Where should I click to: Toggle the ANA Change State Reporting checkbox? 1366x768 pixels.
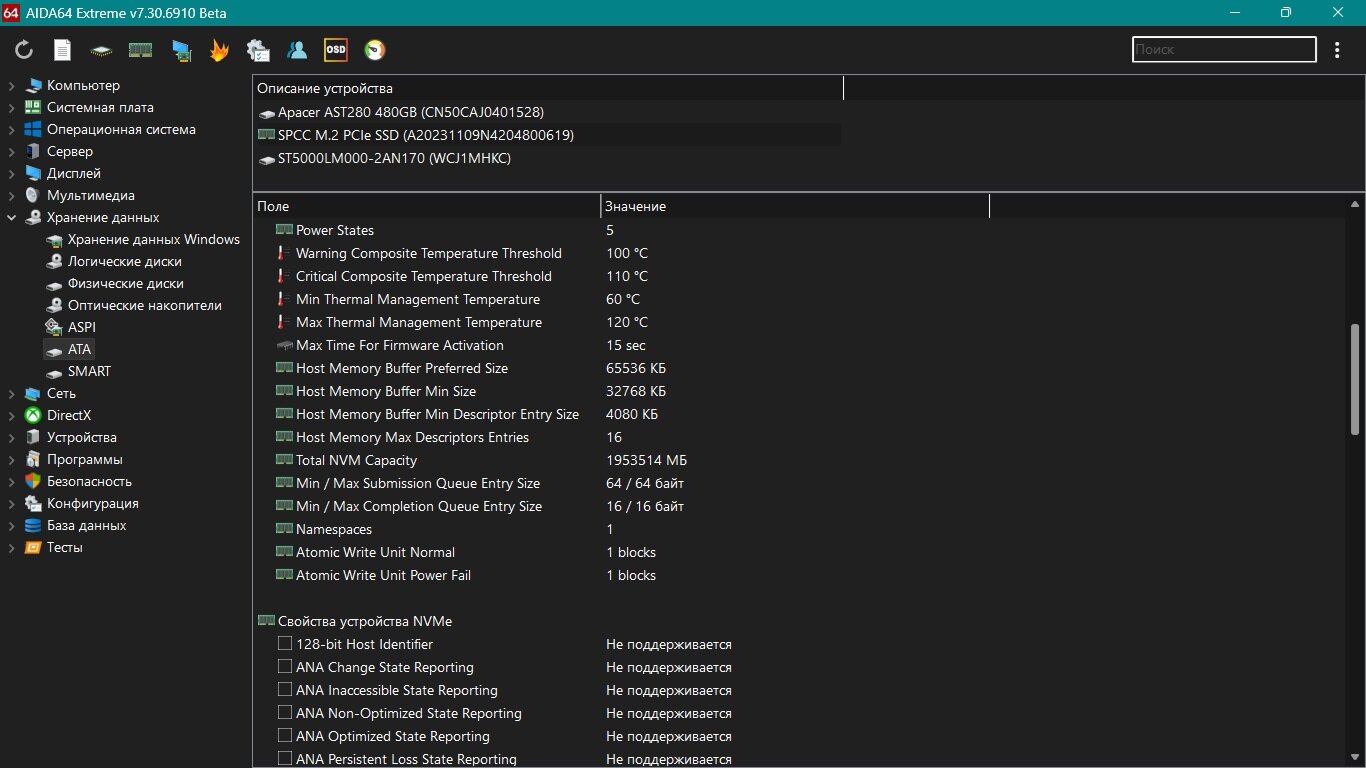[x=285, y=667]
